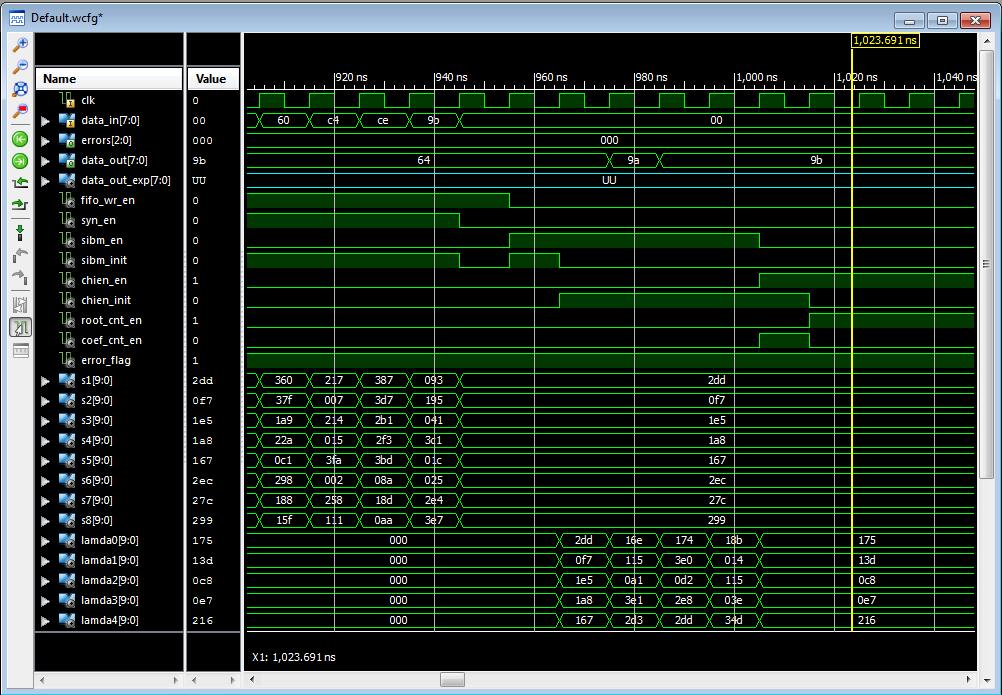This screenshot has height=695, width=1002.
Task: Click the Swap Cursors icon
Action: click(20, 305)
